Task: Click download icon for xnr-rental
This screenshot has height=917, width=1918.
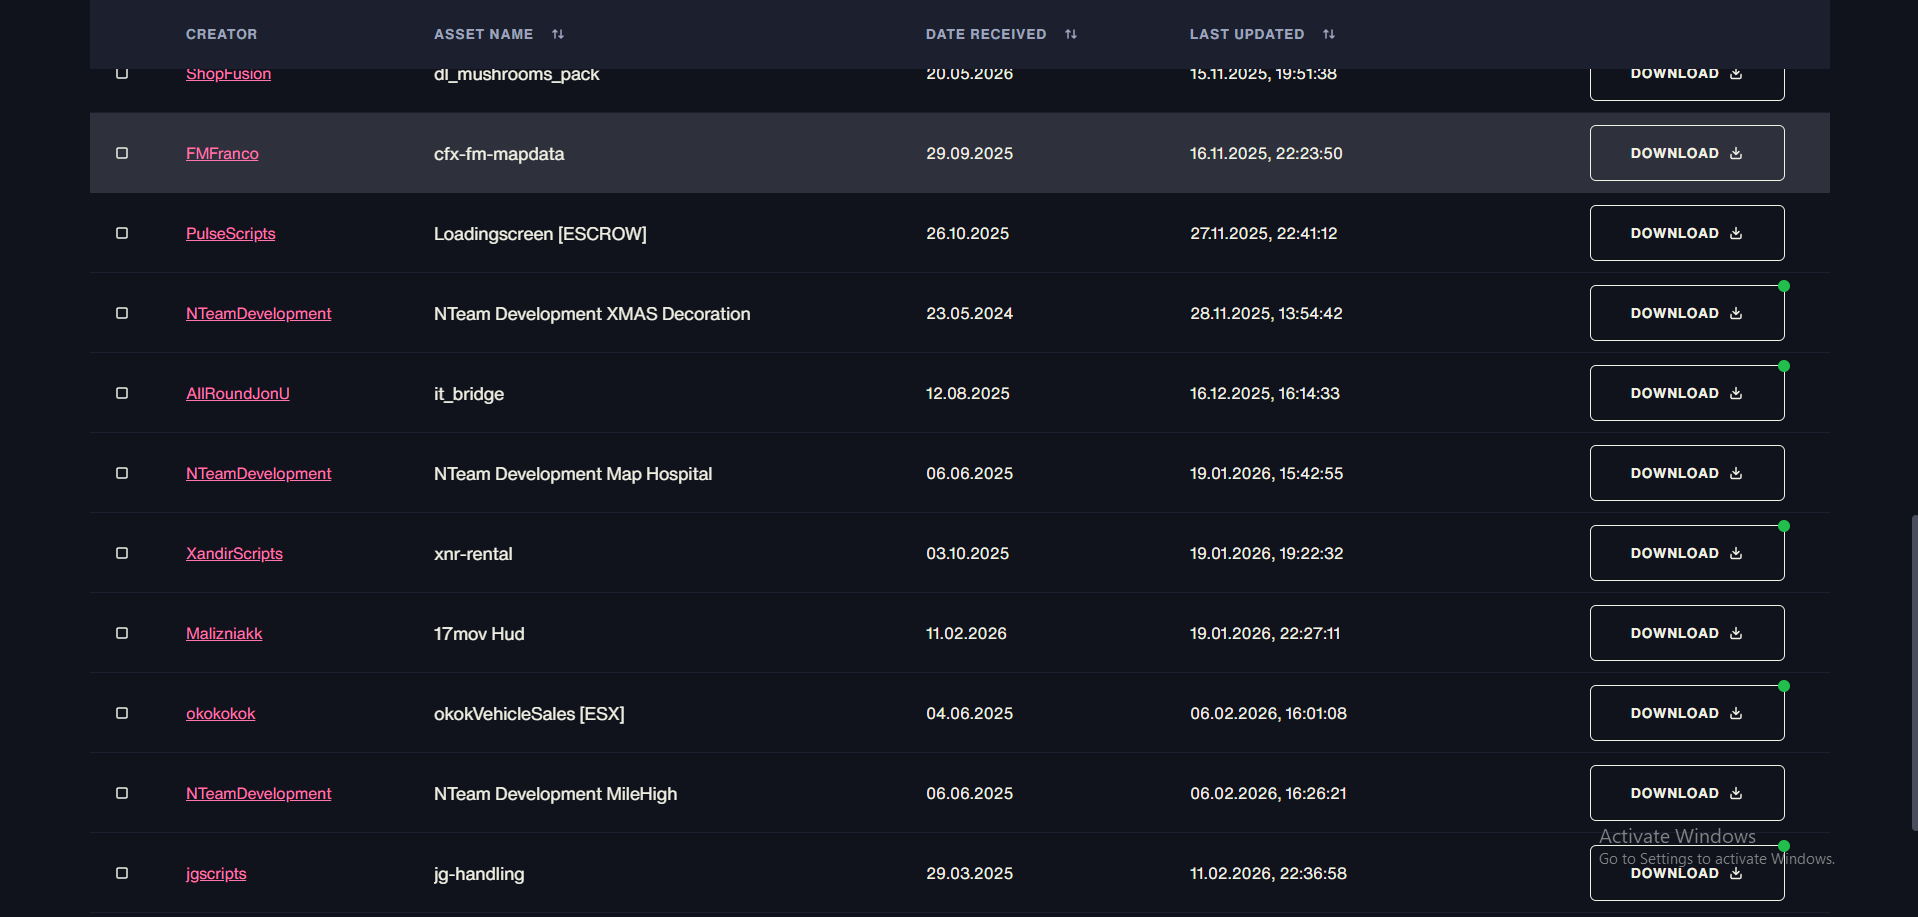Action: coord(1736,553)
